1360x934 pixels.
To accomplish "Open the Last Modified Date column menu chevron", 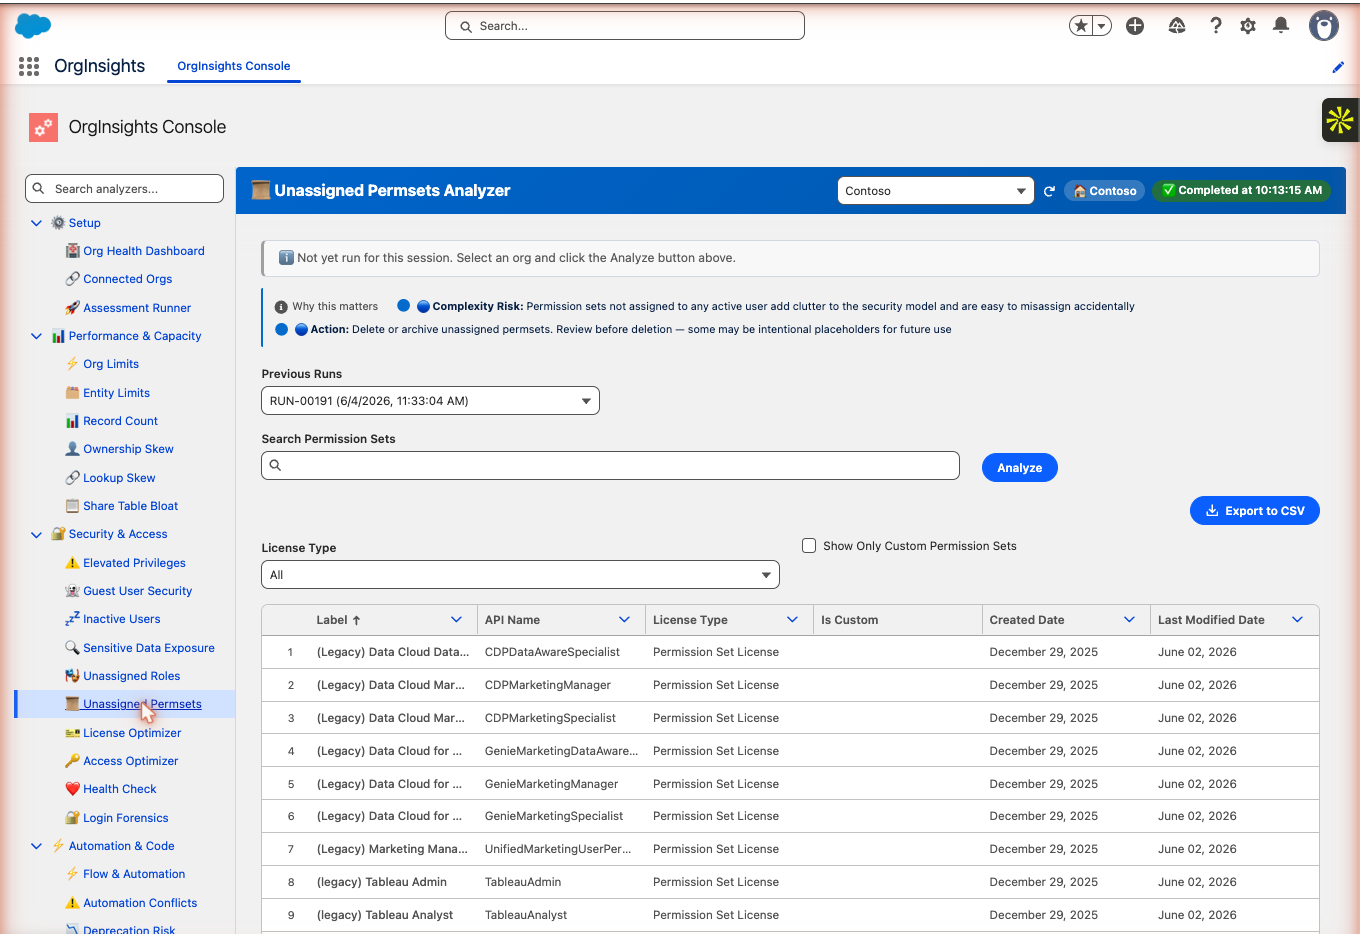I will tap(1297, 620).
